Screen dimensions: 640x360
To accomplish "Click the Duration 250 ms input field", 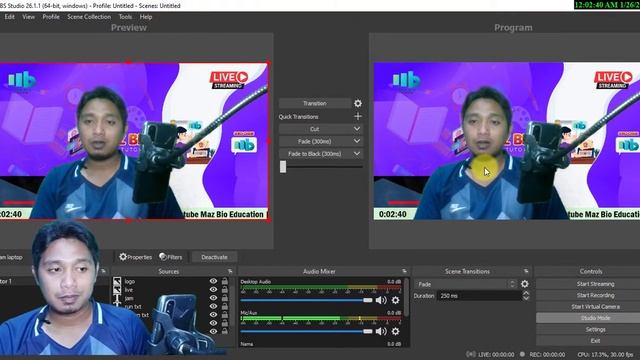I will coord(479,296).
